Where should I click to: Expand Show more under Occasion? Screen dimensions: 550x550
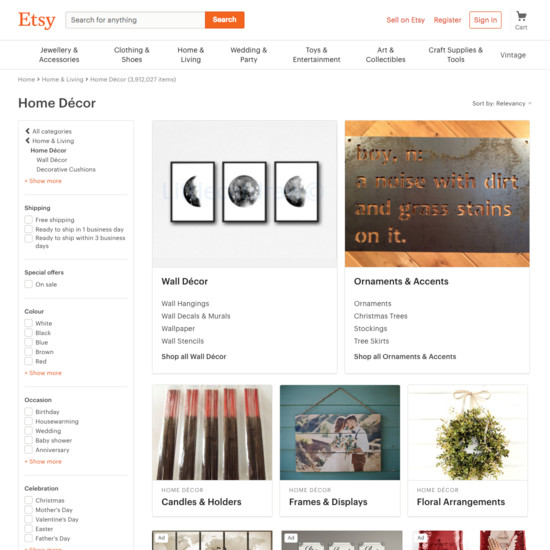[43, 462]
